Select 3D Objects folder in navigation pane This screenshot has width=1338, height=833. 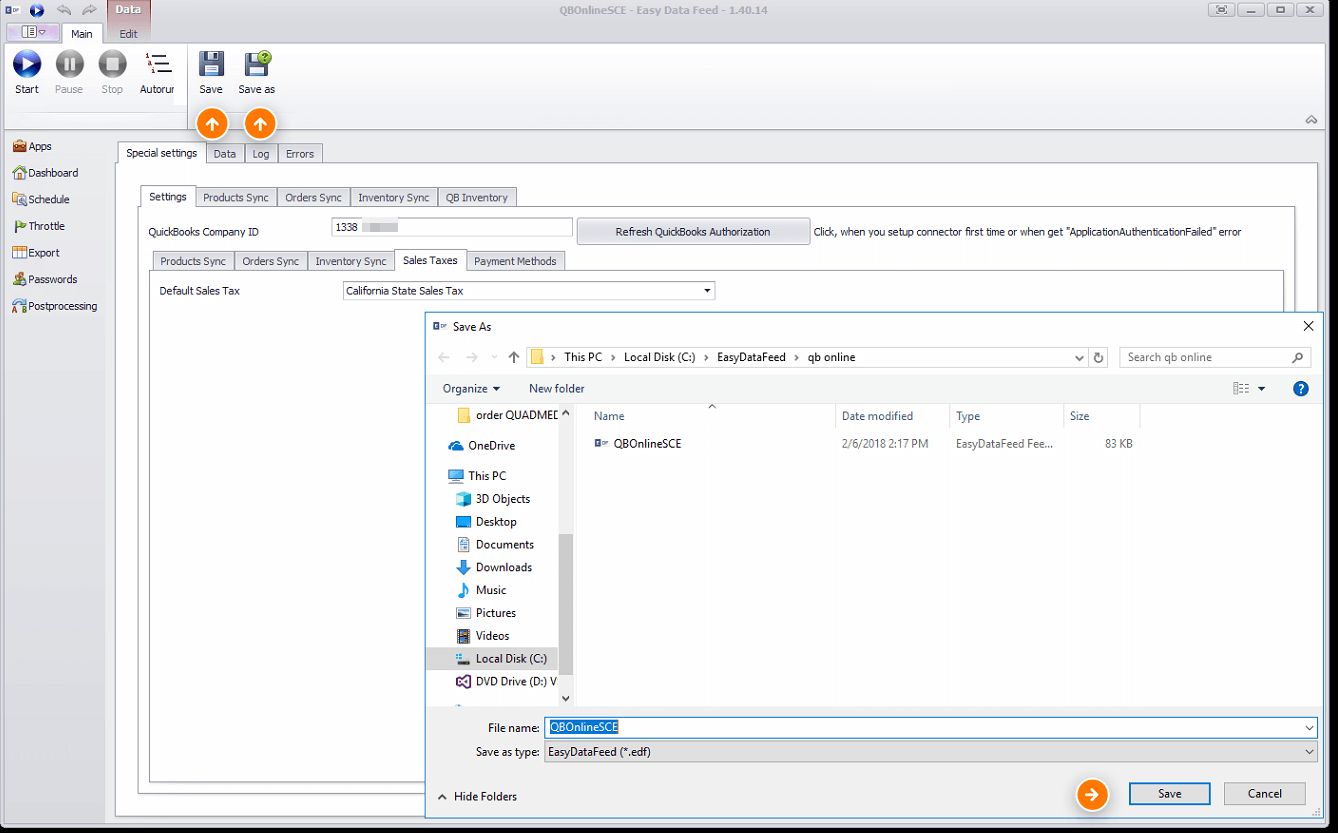[493, 499]
